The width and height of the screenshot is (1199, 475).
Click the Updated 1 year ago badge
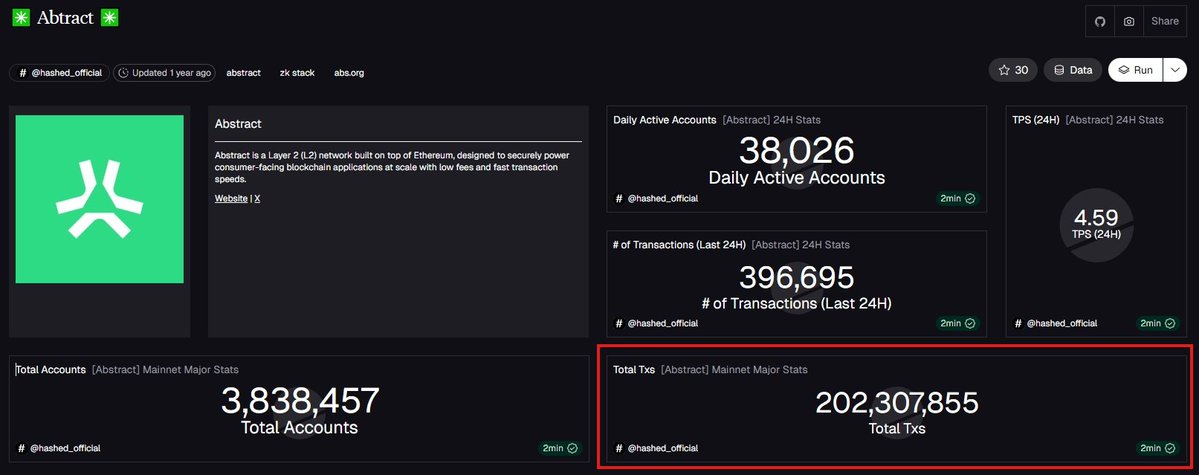tap(164, 73)
